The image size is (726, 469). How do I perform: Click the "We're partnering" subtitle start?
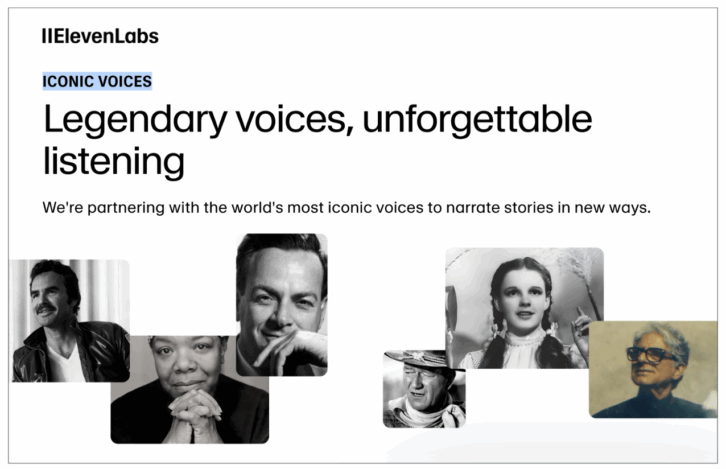[x=98, y=208]
